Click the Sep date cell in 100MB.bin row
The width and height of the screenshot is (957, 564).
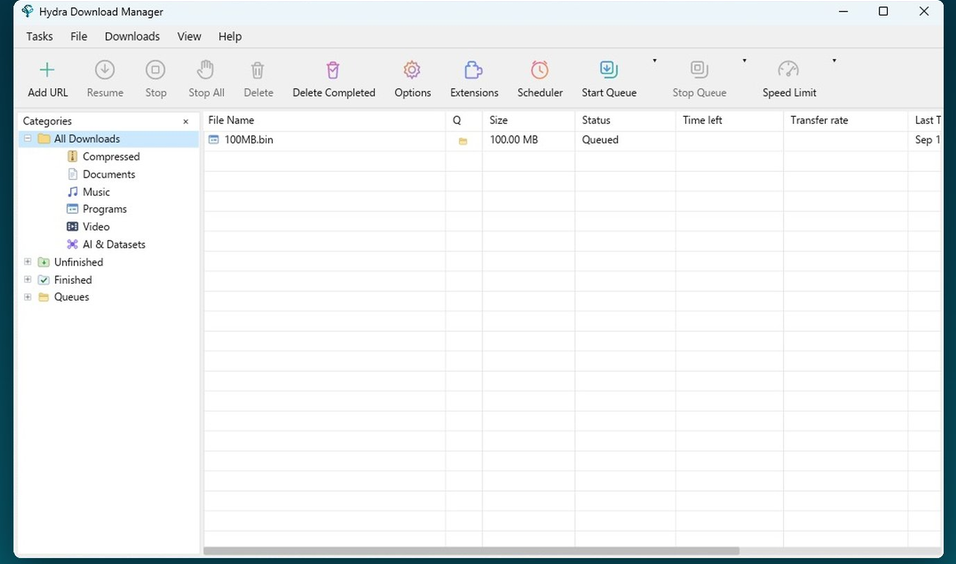click(x=927, y=140)
